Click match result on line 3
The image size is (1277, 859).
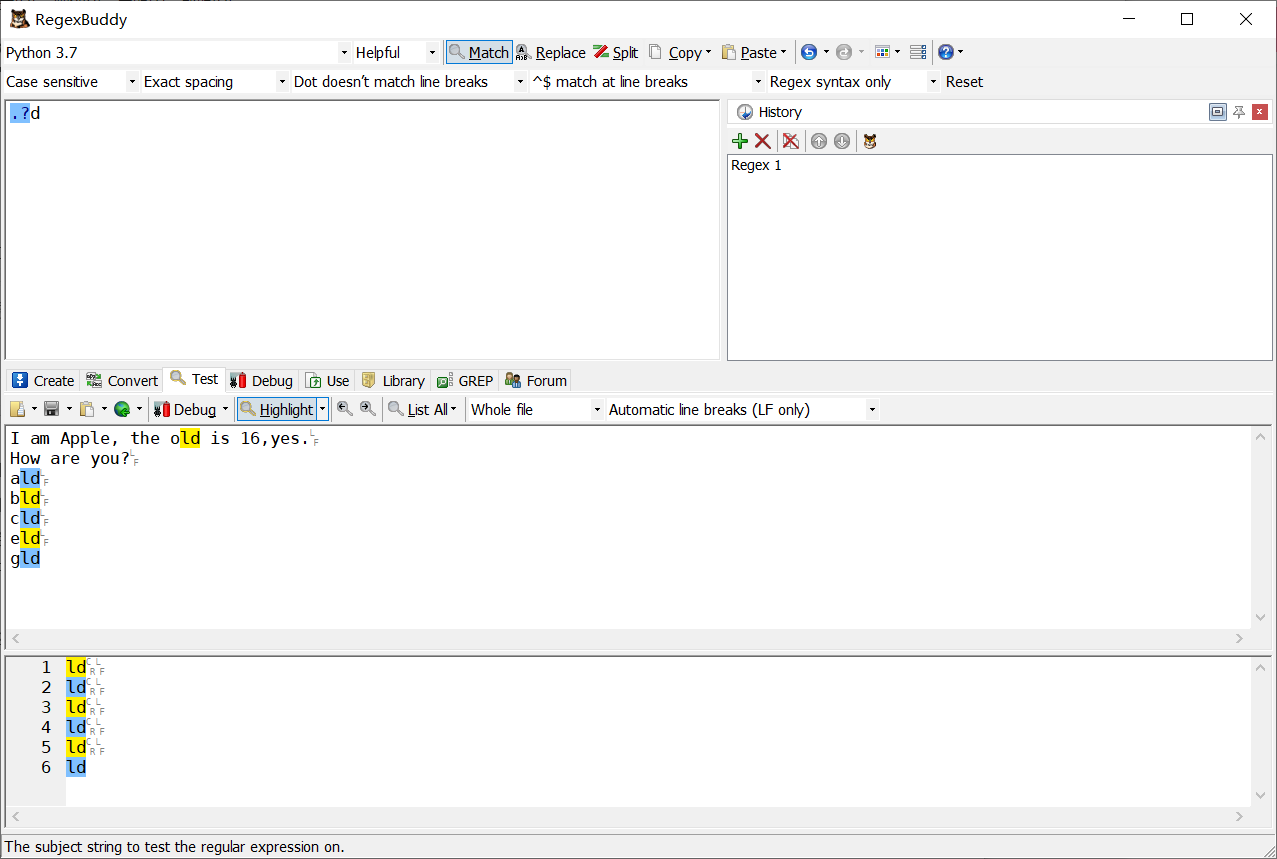coord(76,707)
